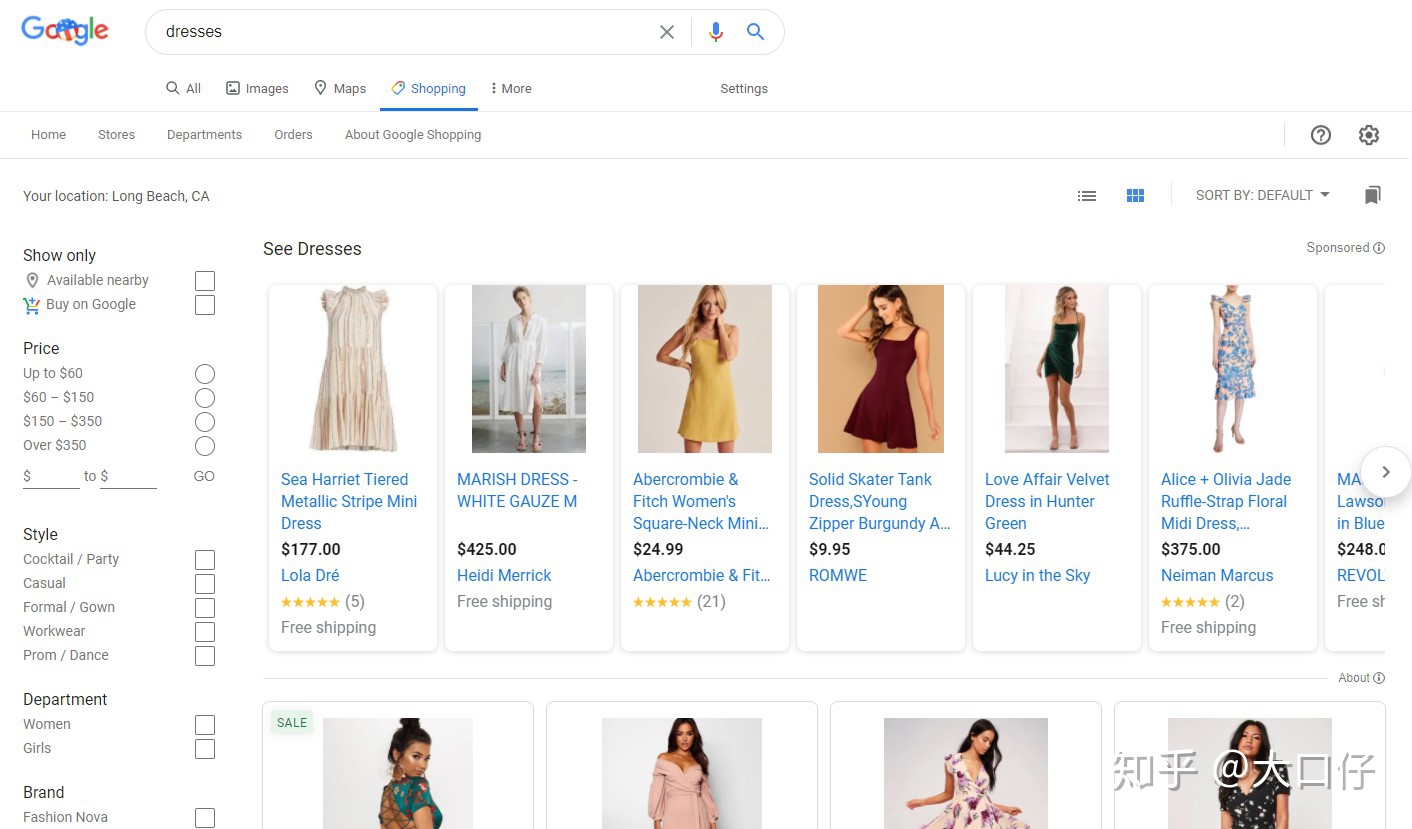Check Girls department
The image size is (1412, 829).
(x=205, y=749)
